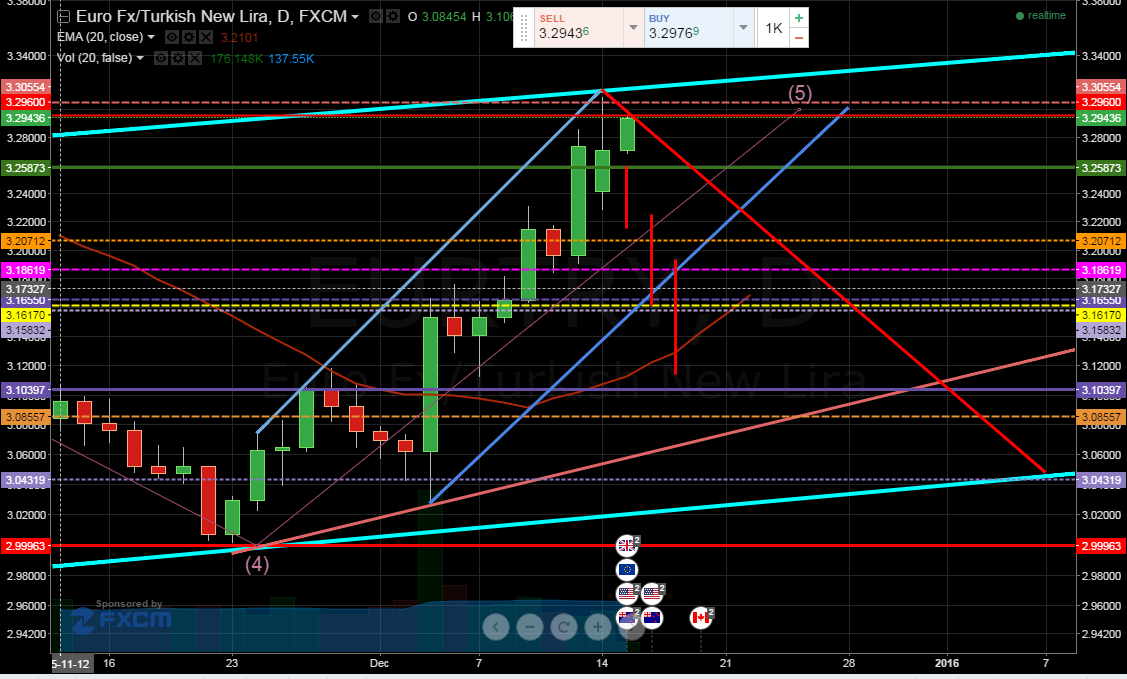Image resolution: width=1127 pixels, height=679 pixels.
Task: Click the 1K trade quantity field
Action: 773,28
